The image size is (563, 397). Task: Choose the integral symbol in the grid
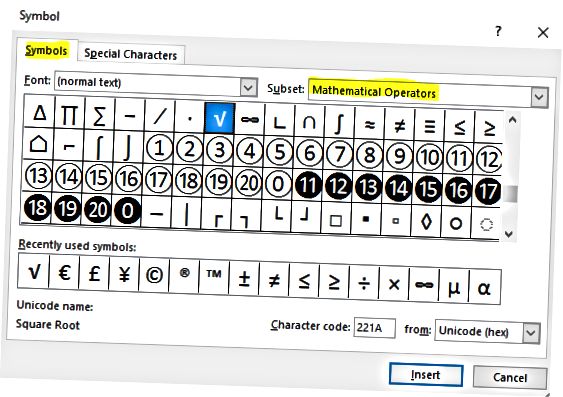click(339, 123)
